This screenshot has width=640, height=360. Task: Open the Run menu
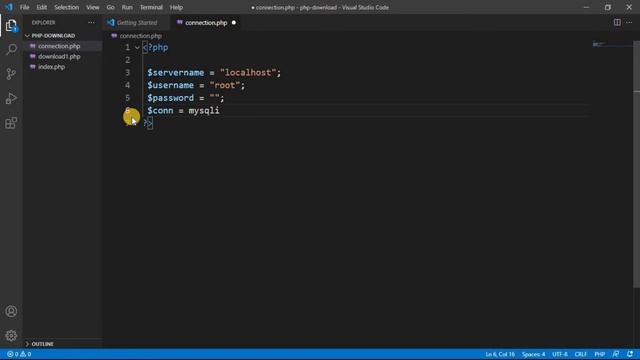coord(127,7)
